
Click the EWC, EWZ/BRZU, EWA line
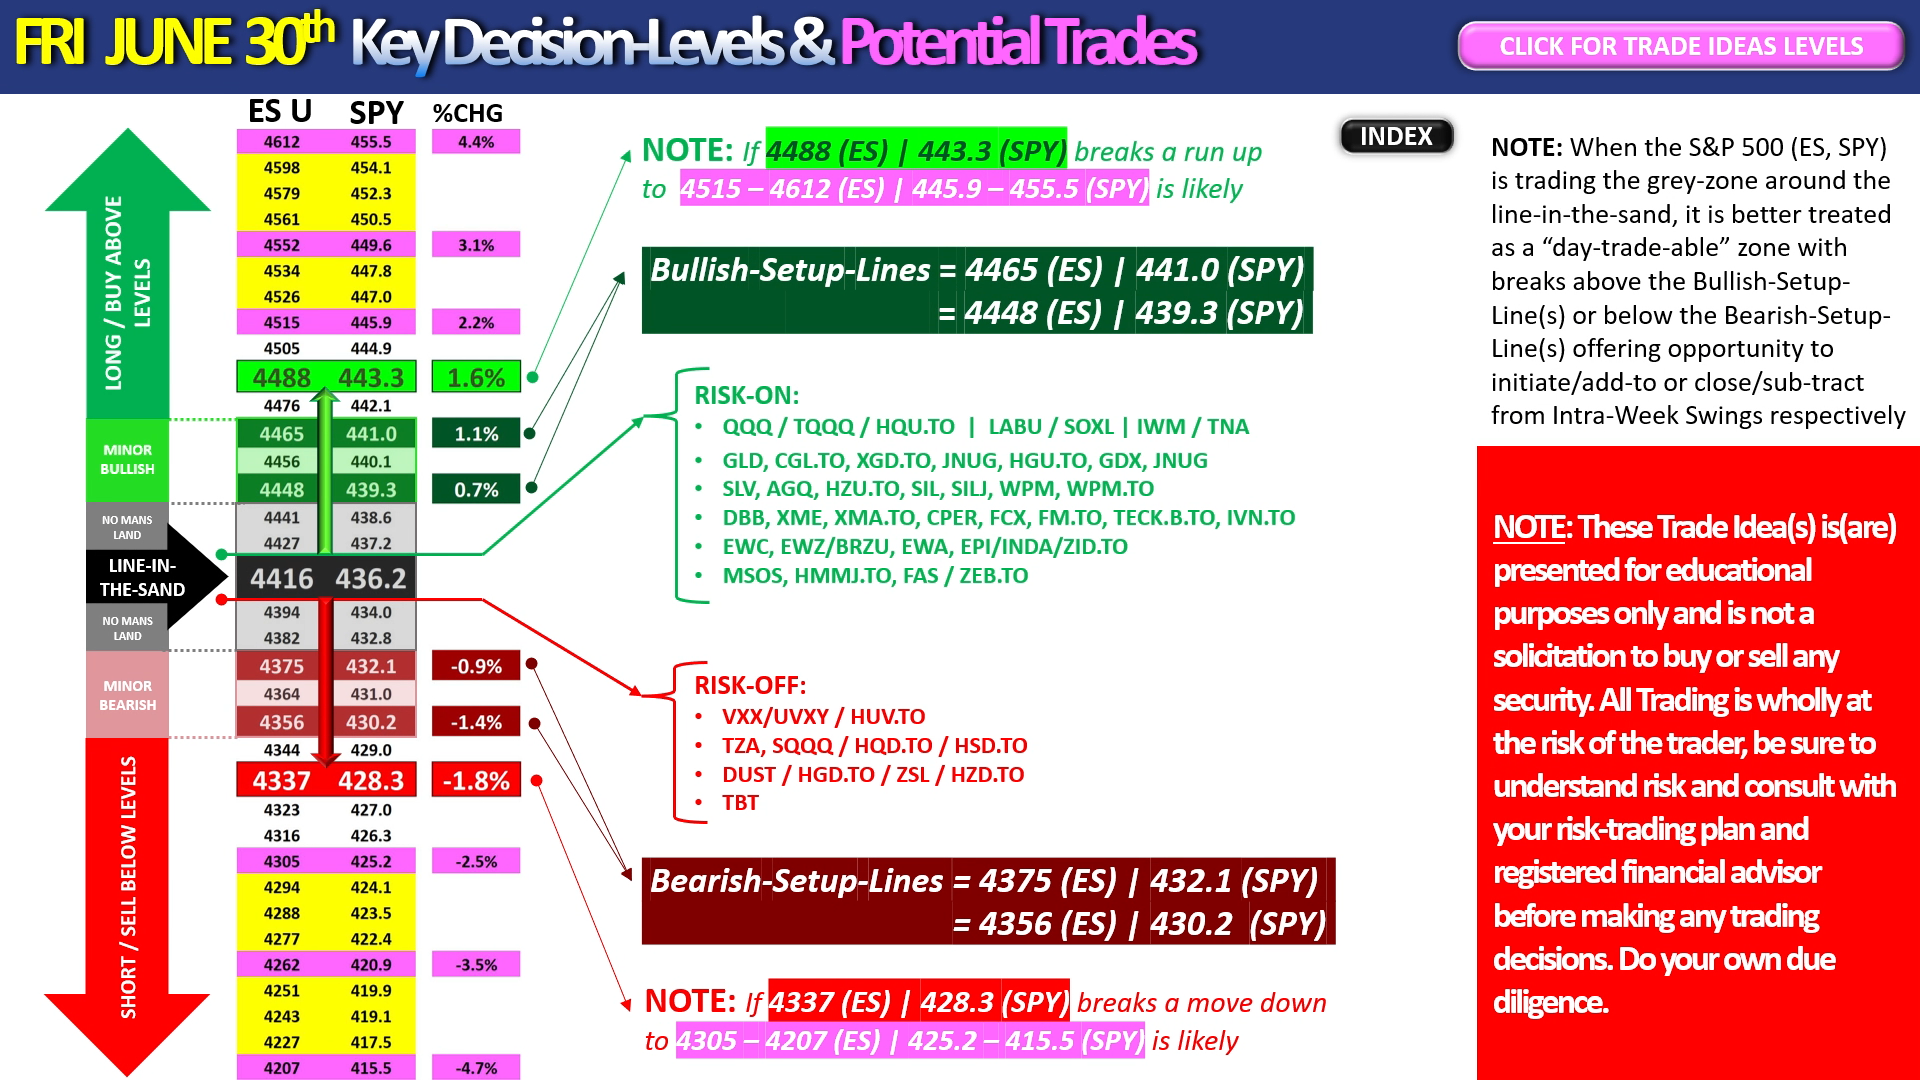[x=925, y=547]
